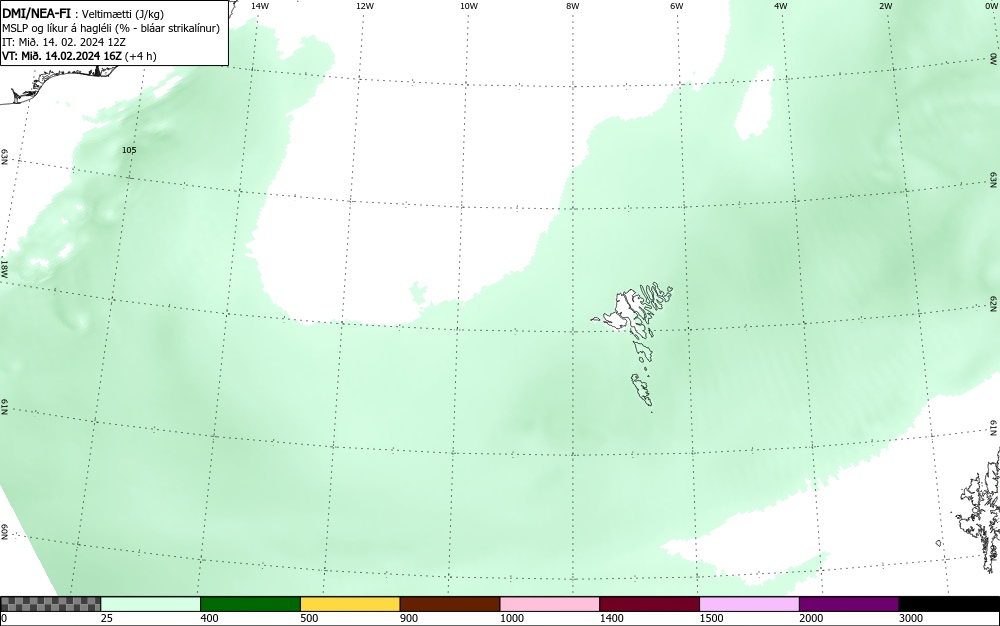The width and height of the screenshot is (1000, 626).
Task: Click the black legend swatch above 3000
Action: tap(949, 604)
